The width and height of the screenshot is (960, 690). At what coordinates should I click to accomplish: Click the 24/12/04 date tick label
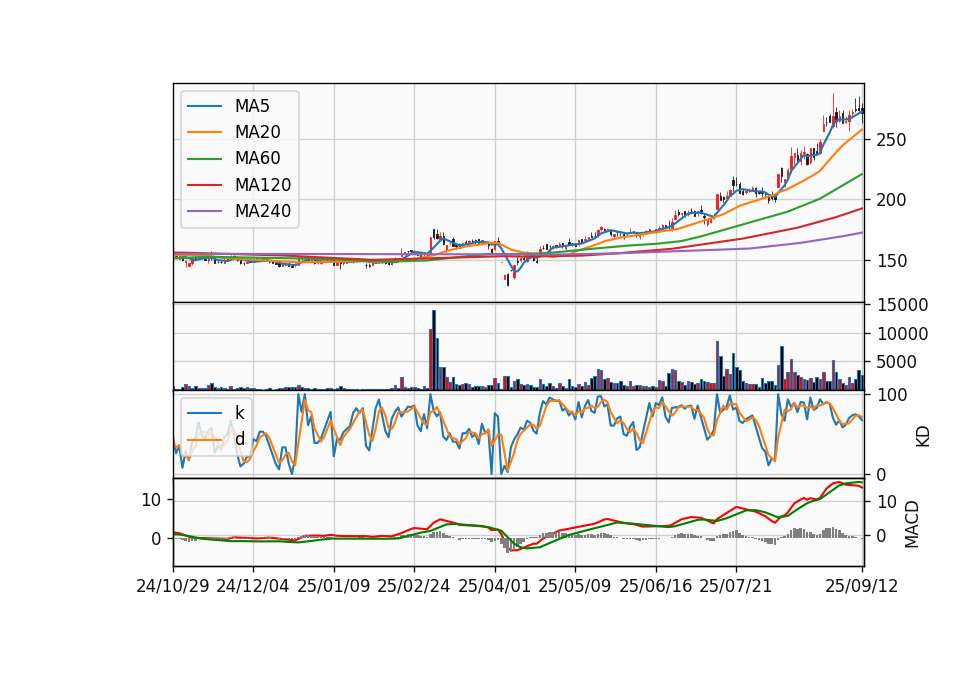tap(253, 586)
